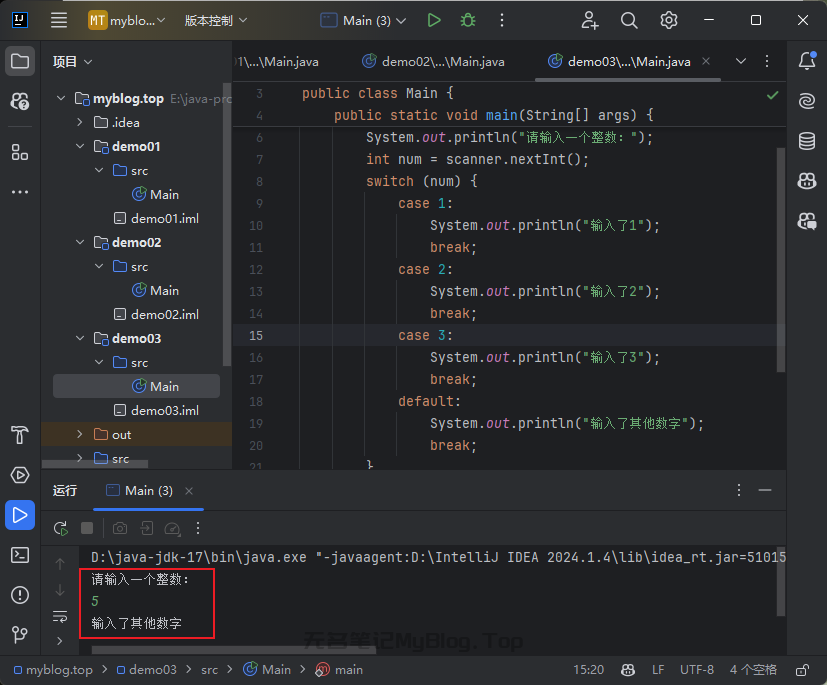Show more tool windows ellipsis

tap(20, 192)
